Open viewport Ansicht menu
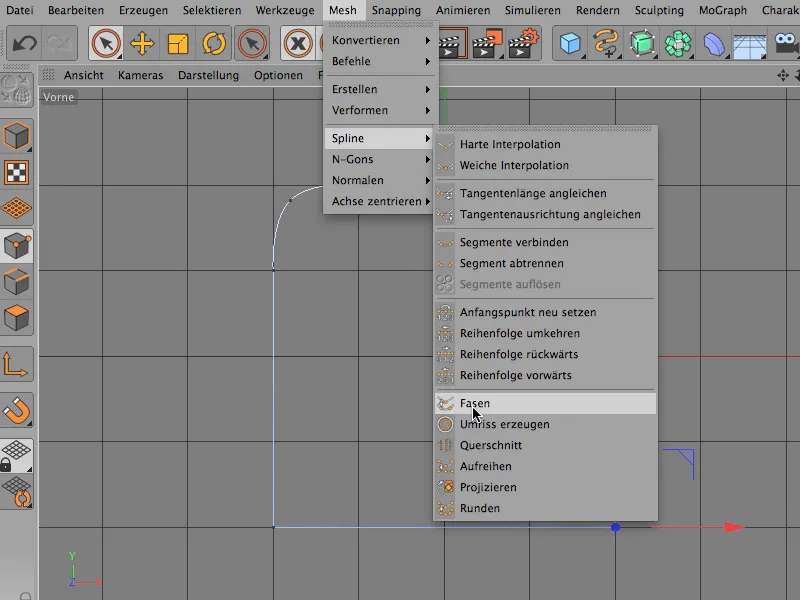This screenshot has height=600, width=800. [84, 76]
